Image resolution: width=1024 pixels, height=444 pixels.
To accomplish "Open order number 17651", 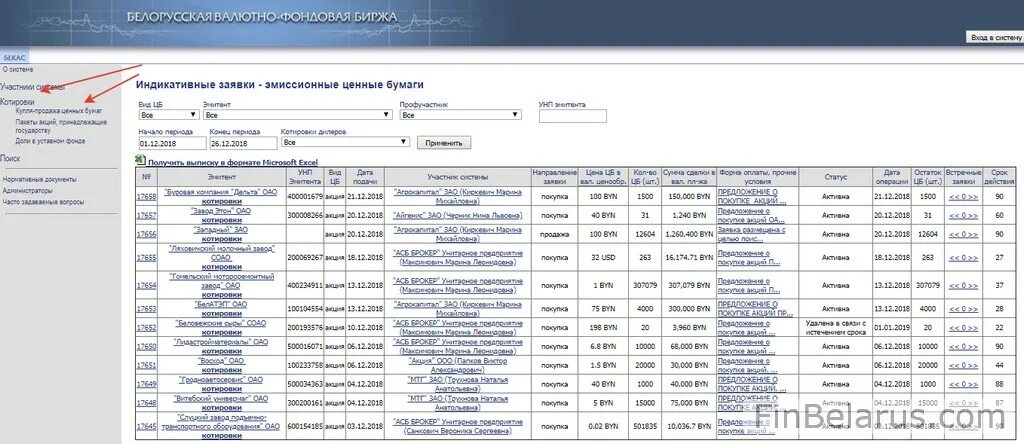I will pyautogui.click(x=146, y=366).
